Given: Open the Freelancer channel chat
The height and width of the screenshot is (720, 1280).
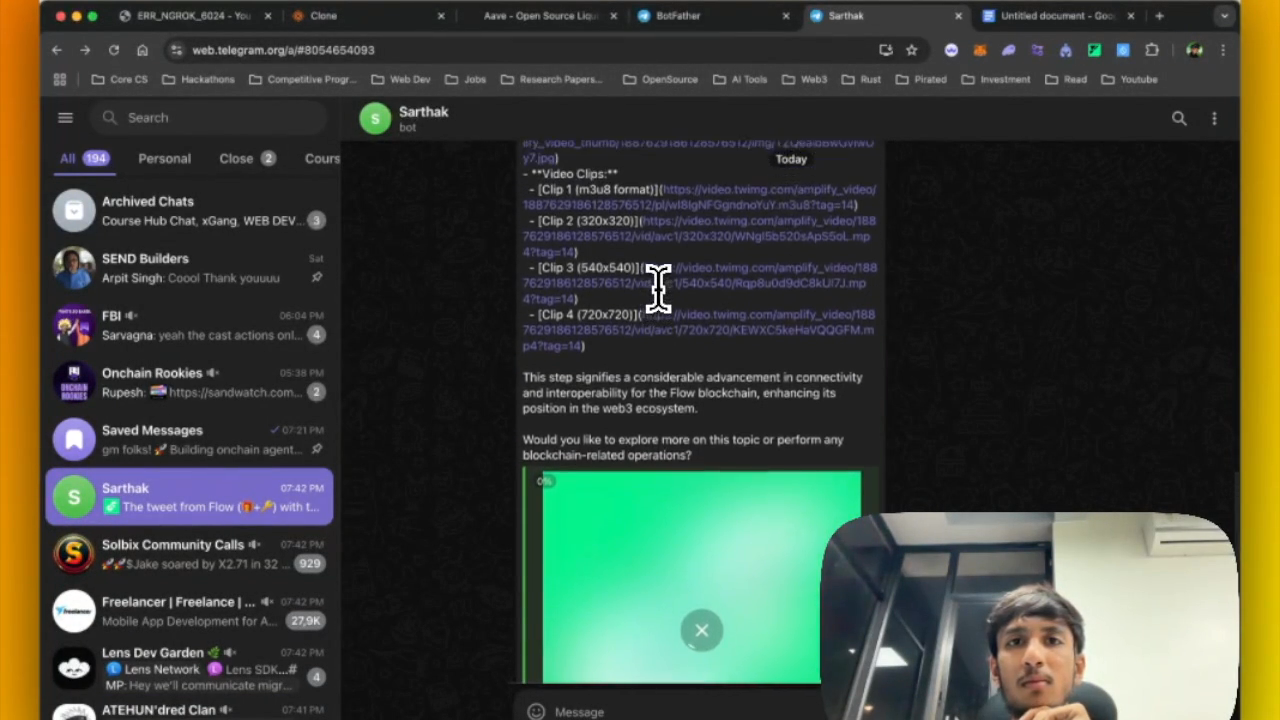Looking at the screenshot, I should click(189, 610).
